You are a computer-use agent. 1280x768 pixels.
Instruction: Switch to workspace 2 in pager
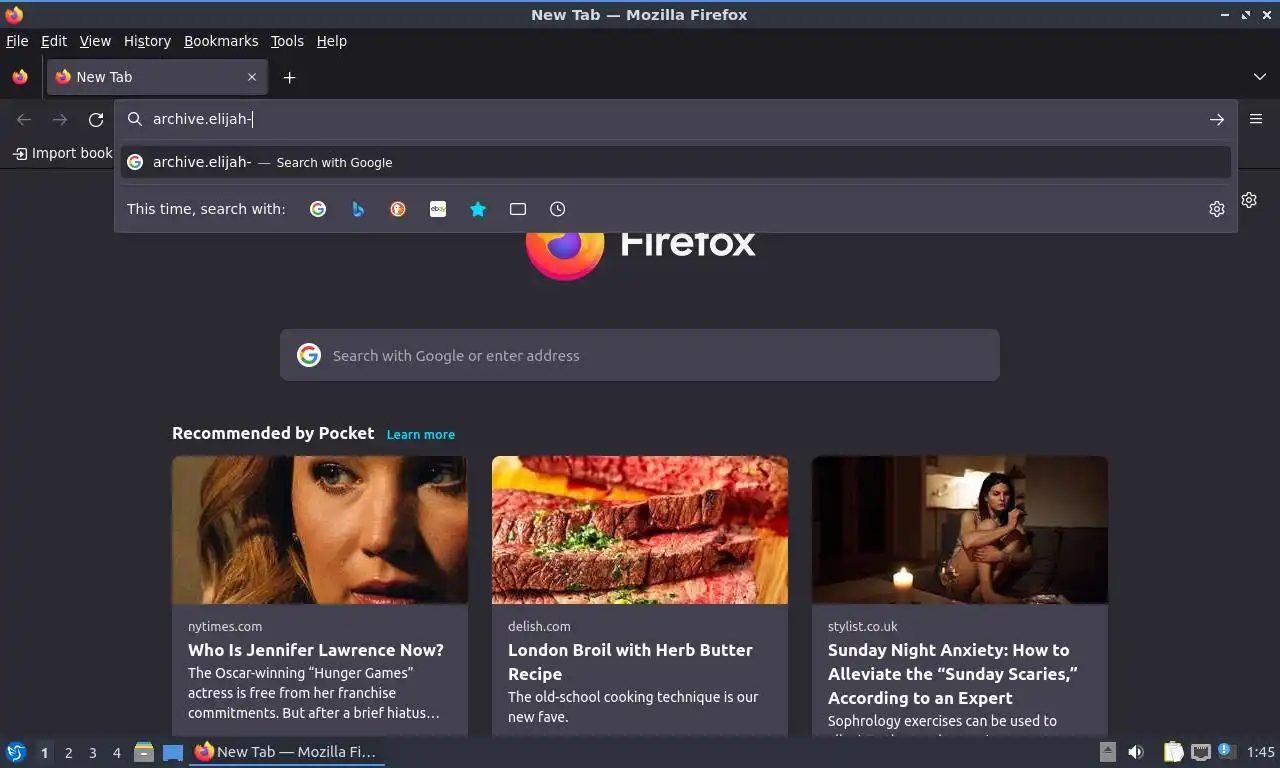[x=68, y=753]
